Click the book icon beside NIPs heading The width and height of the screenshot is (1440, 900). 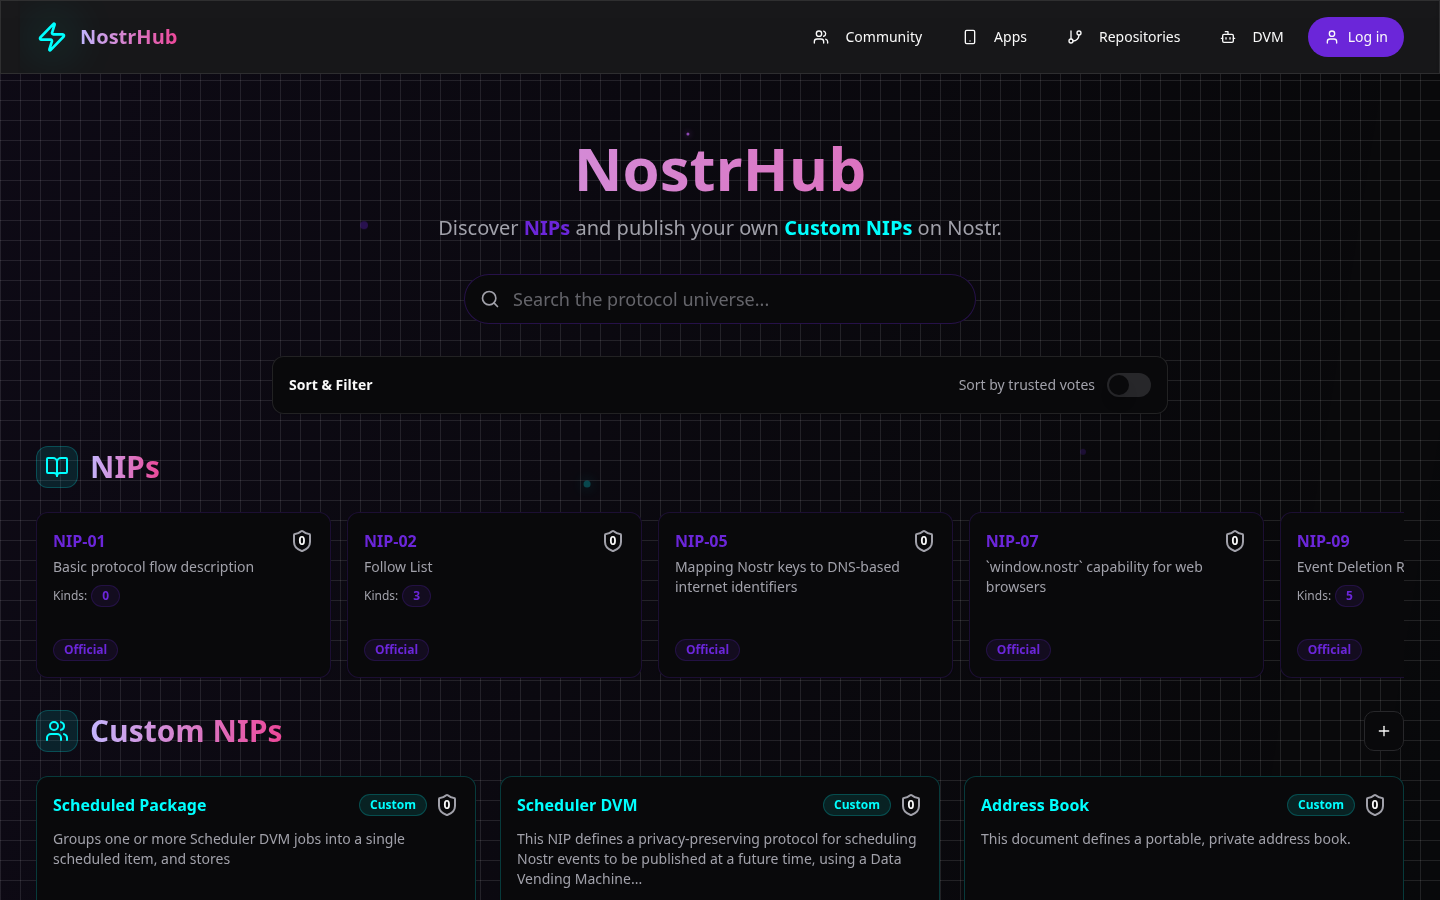point(57,467)
